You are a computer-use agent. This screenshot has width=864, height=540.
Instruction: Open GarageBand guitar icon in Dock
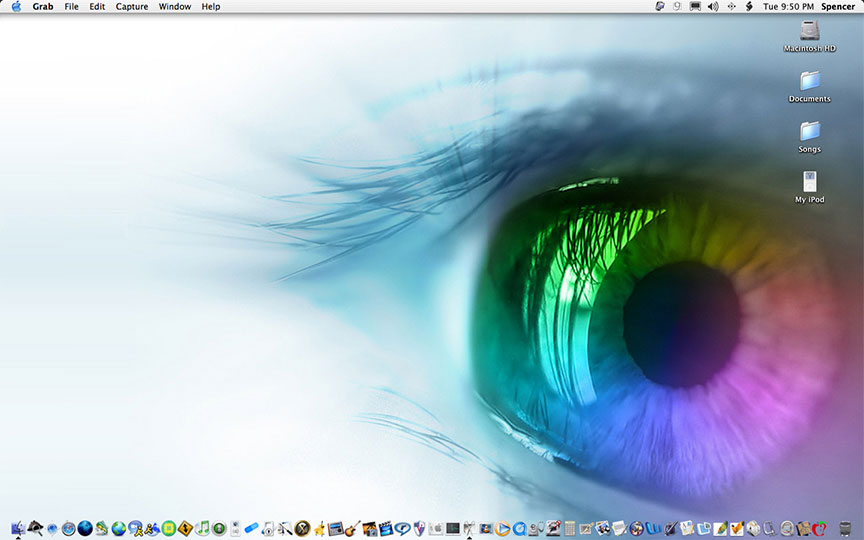353,529
